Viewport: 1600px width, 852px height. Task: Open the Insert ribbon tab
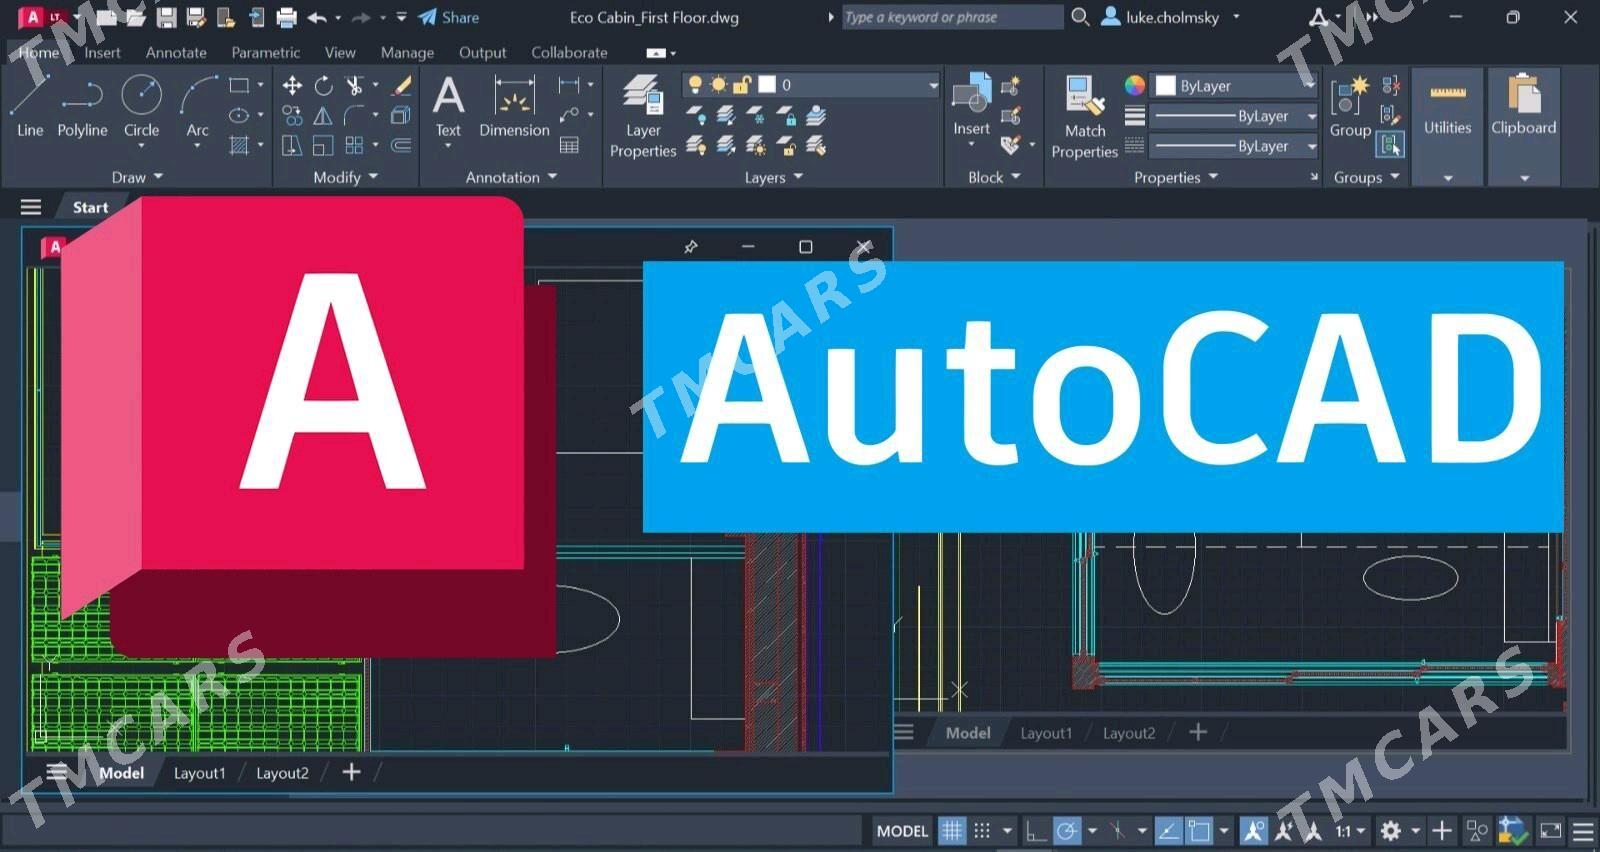click(102, 52)
